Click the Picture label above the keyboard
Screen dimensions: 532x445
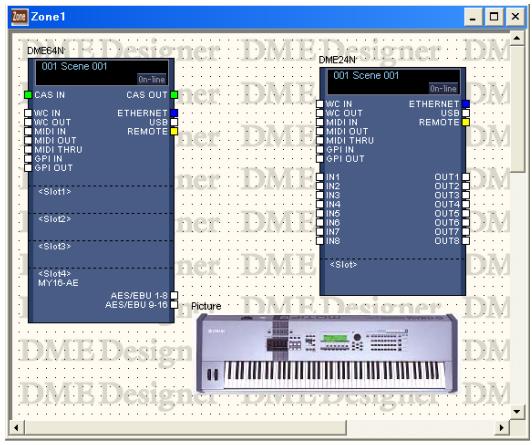click(206, 306)
